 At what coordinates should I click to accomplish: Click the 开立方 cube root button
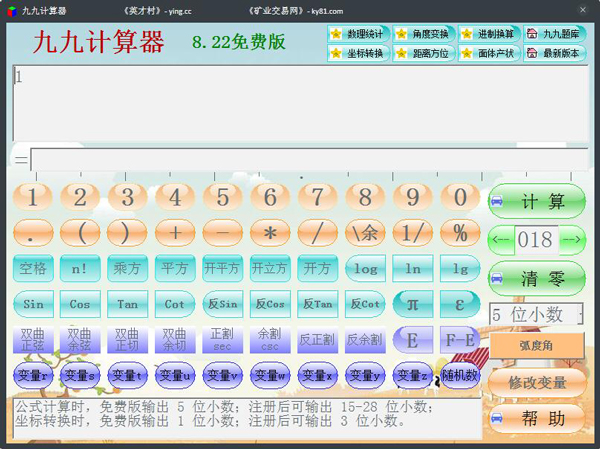pyautogui.click(x=270, y=268)
